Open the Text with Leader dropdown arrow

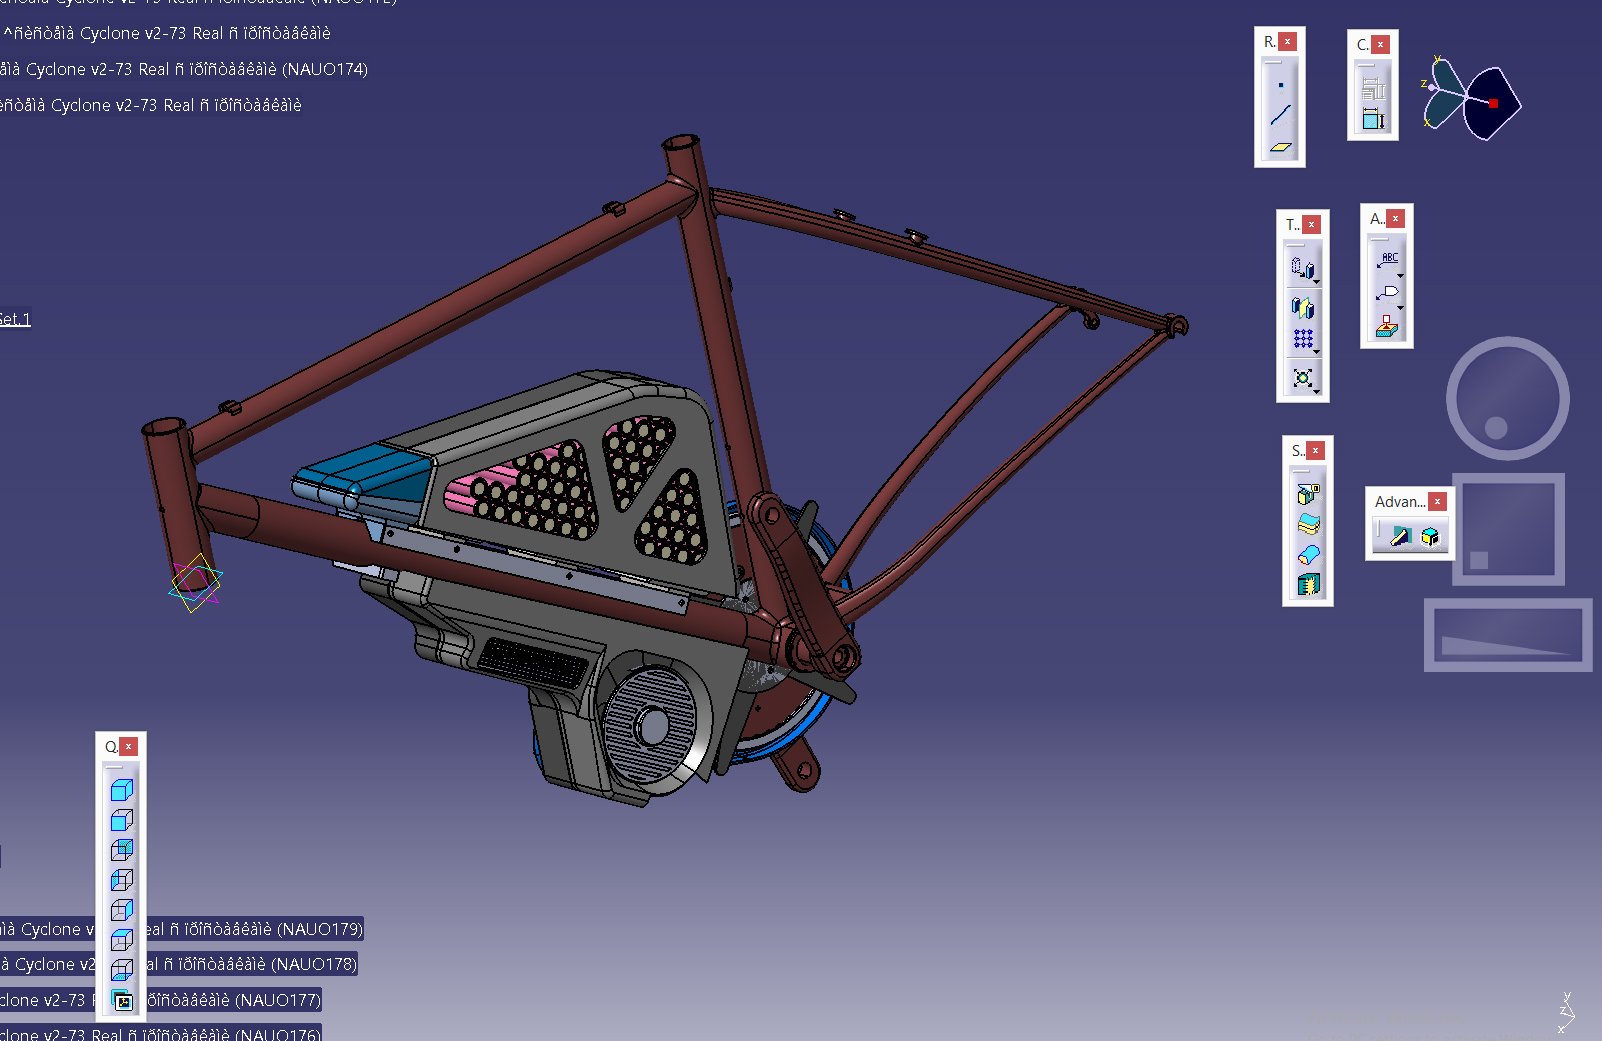pyautogui.click(x=1400, y=276)
